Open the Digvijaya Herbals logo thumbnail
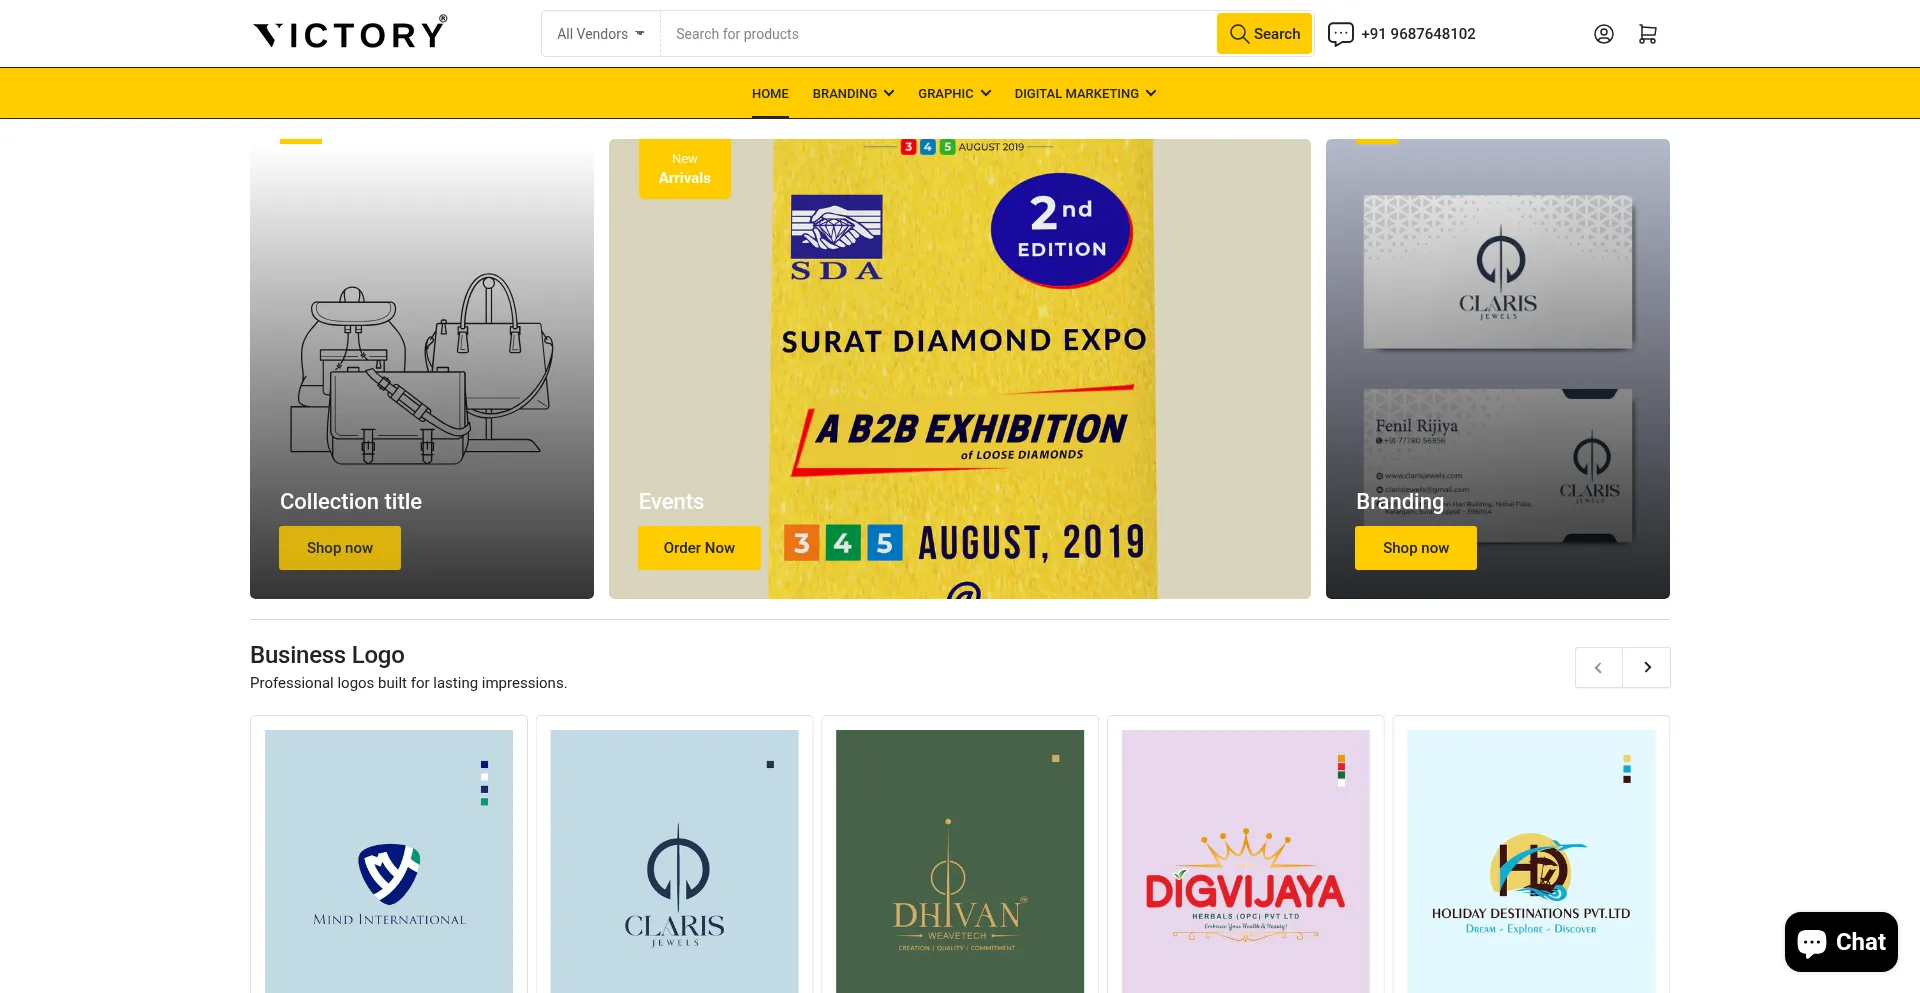The width and height of the screenshot is (1920, 993). tap(1246, 861)
